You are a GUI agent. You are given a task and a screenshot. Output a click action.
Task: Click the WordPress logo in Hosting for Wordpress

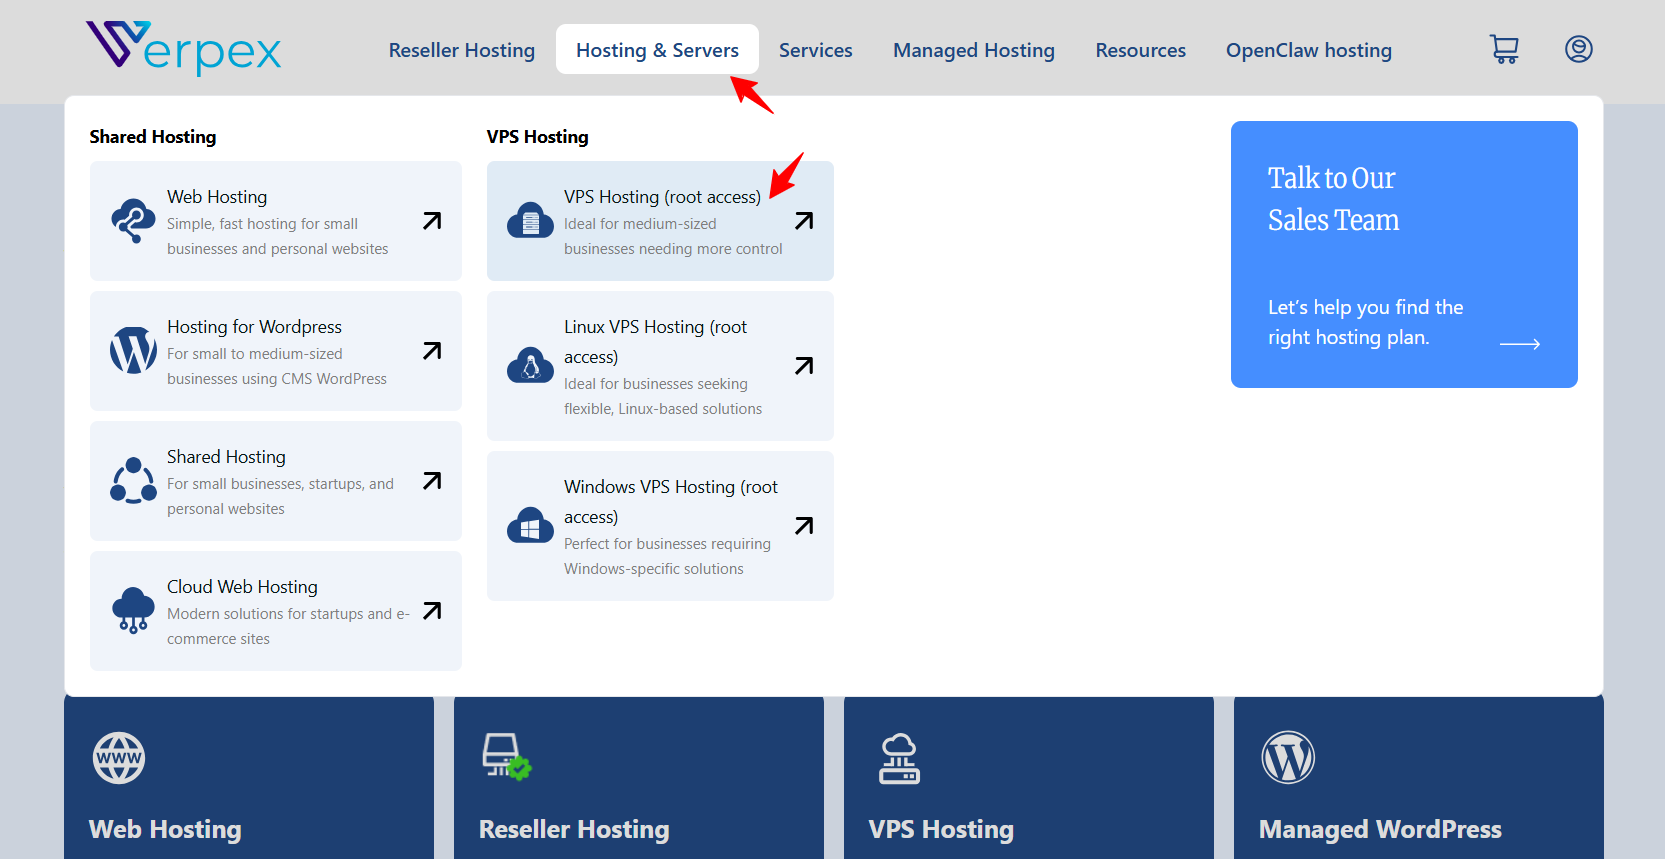coord(133,351)
